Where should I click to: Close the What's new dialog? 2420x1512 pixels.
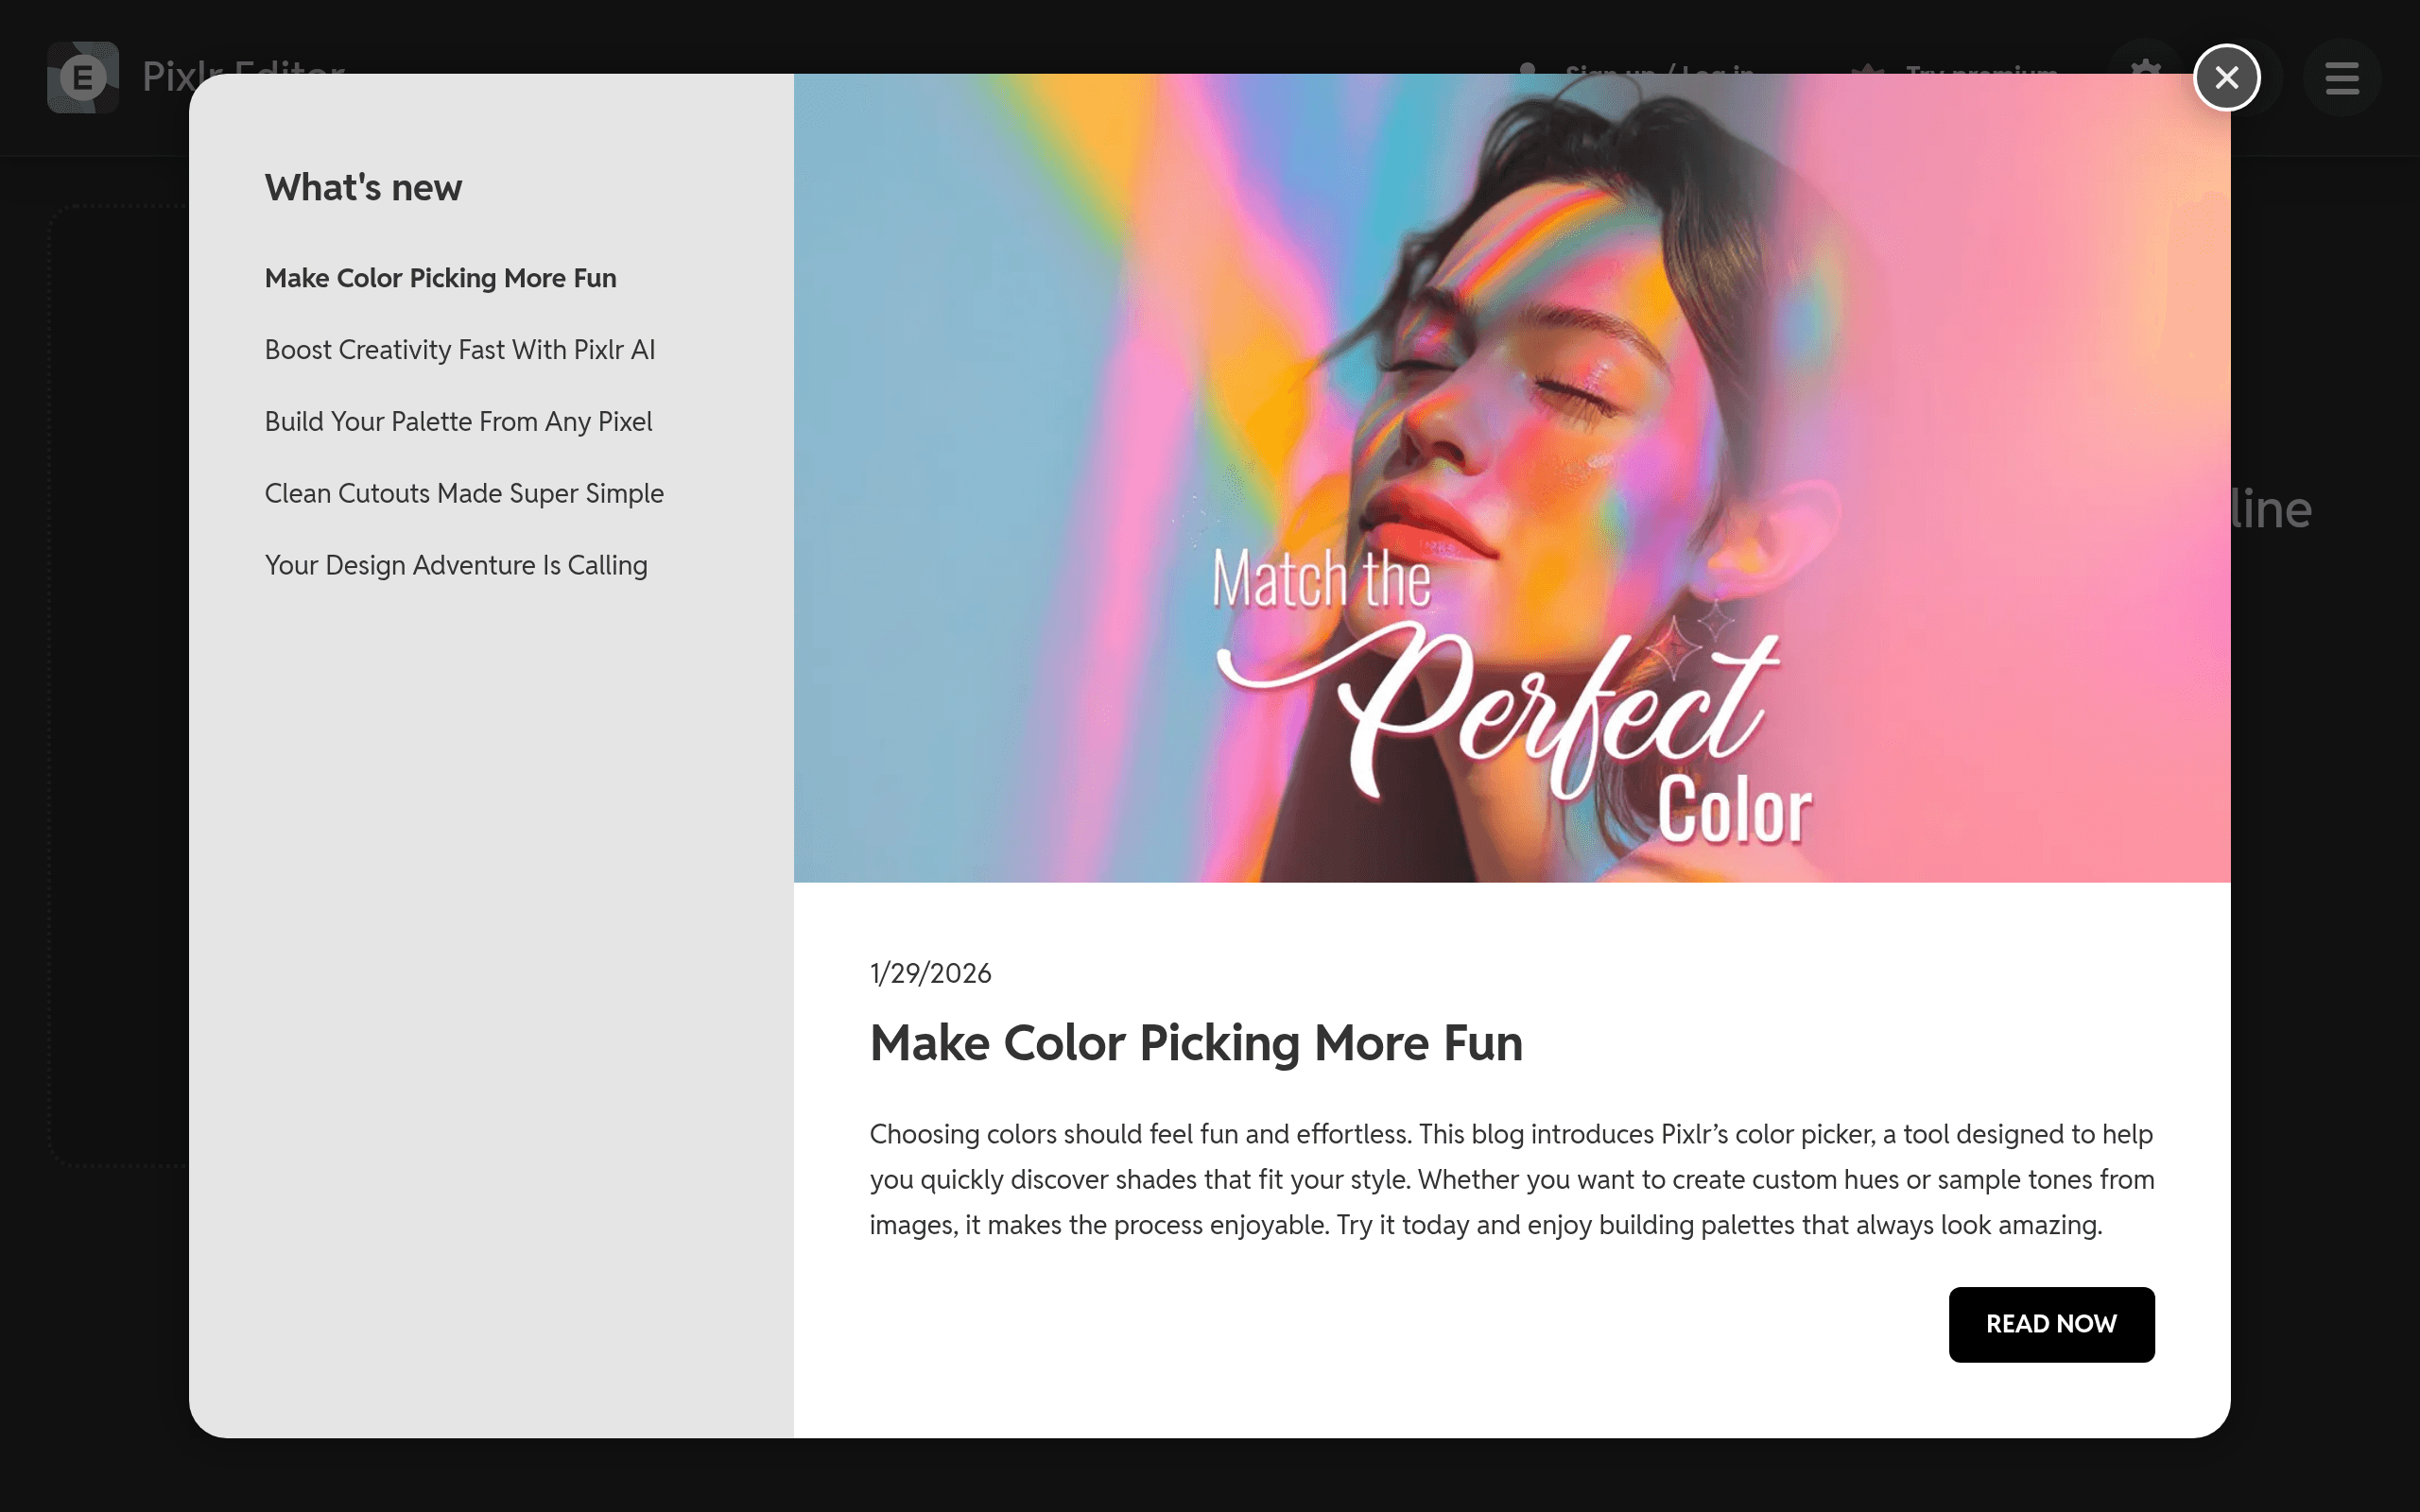(x=2226, y=77)
